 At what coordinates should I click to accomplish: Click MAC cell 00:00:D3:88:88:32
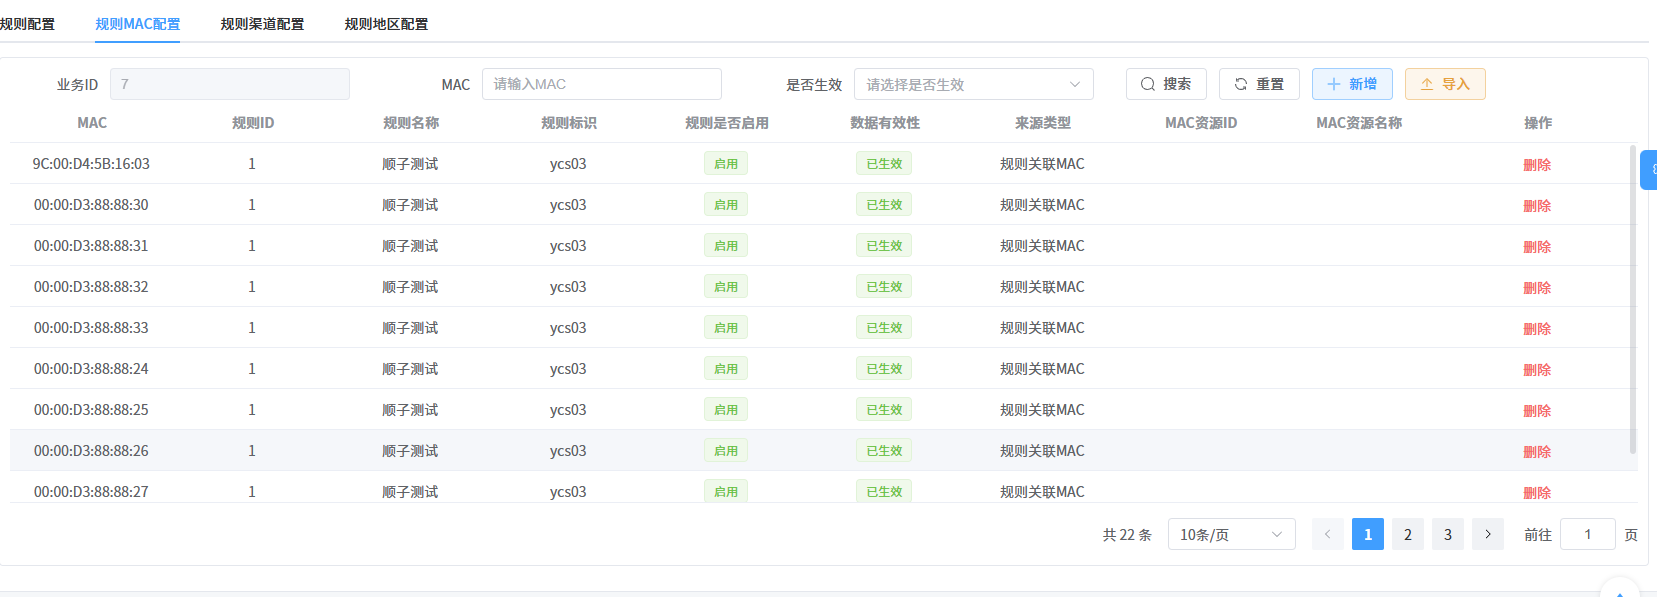91,287
